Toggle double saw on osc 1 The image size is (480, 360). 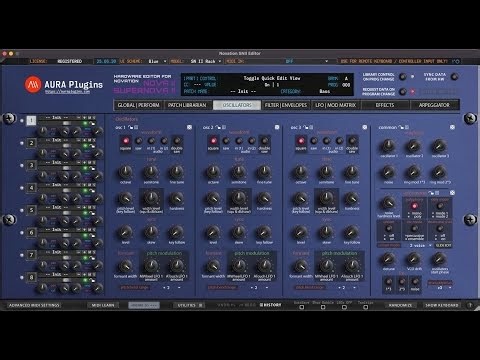coord(177,141)
